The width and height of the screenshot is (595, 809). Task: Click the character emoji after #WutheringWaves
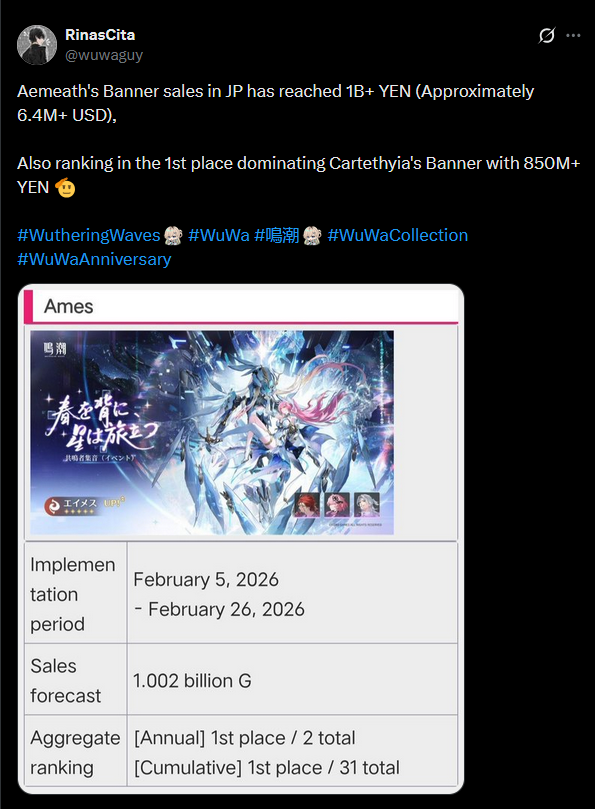click(173, 236)
